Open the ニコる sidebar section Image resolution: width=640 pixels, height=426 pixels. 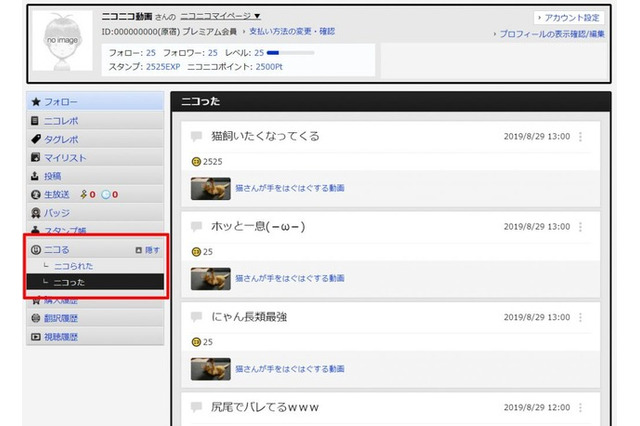[57, 250]
